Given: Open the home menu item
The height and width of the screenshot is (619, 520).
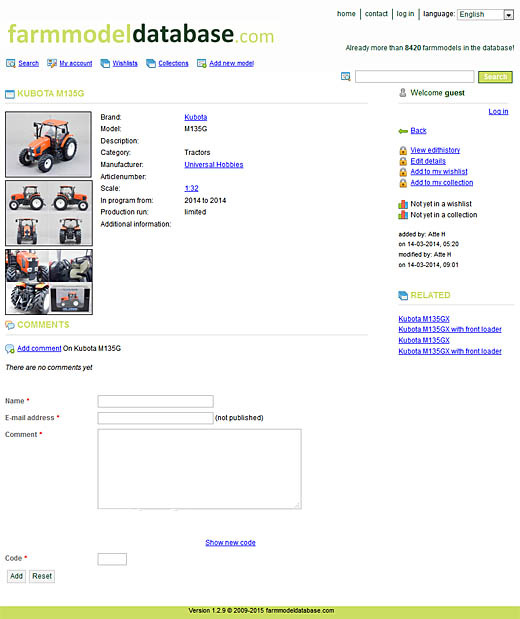Looking at the screenshot, I should [346, 14].
